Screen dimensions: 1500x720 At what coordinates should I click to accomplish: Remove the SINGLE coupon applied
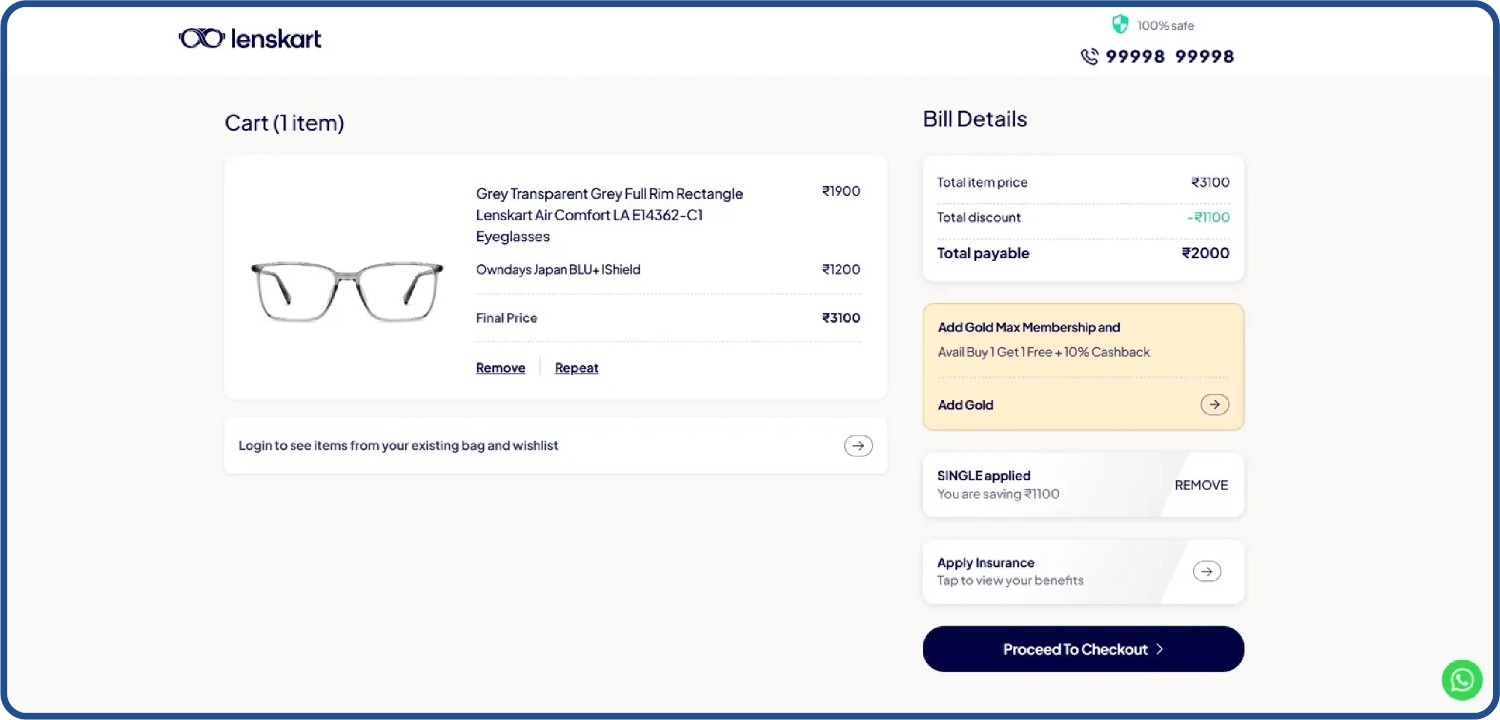point(1200,485)
